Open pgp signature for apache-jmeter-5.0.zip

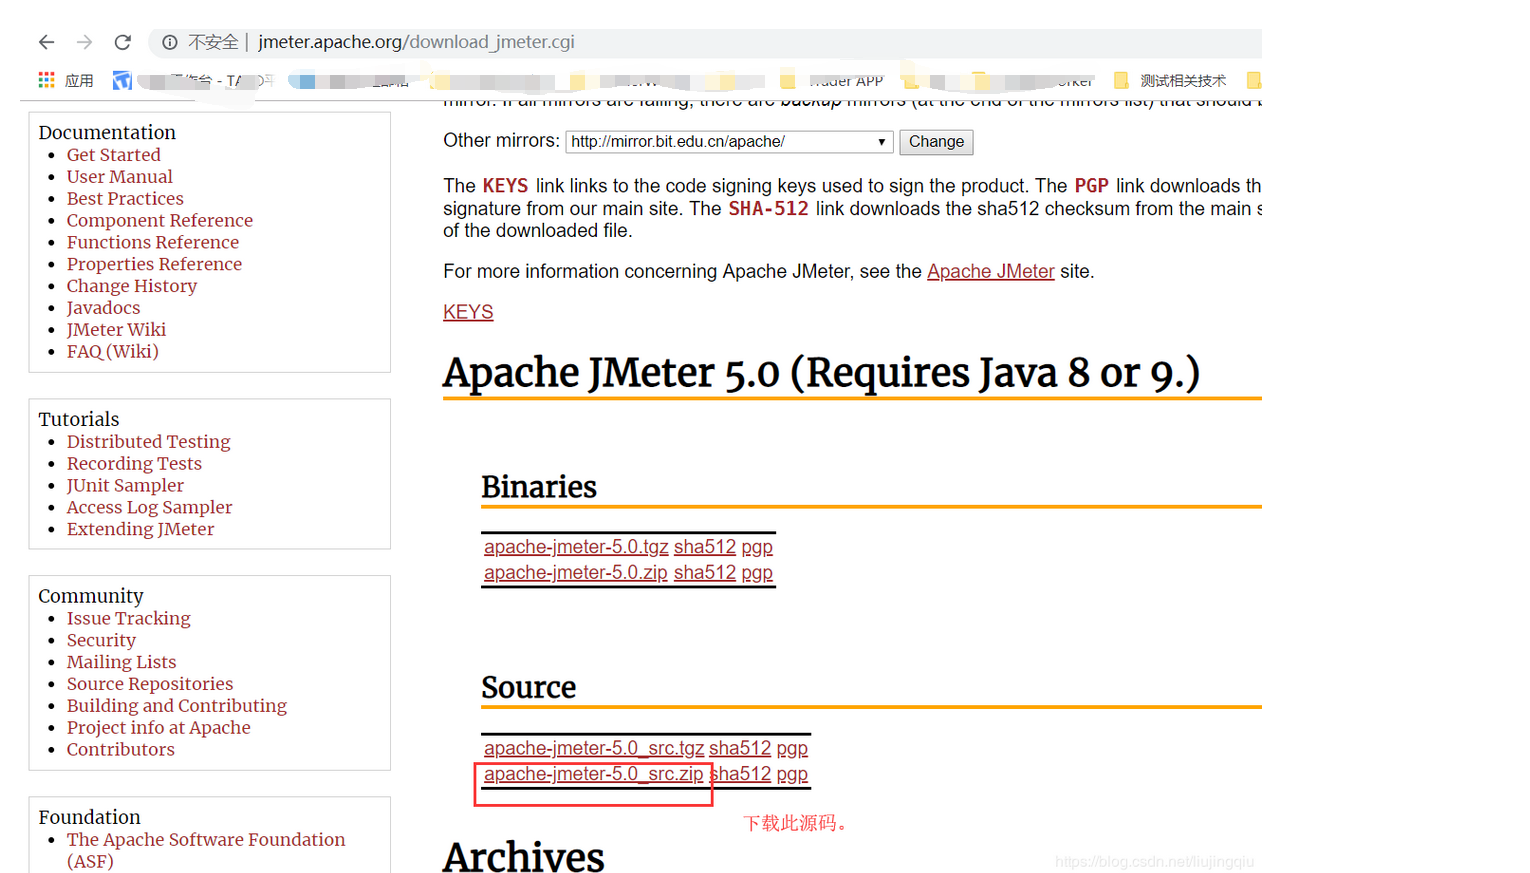(757, 573)
